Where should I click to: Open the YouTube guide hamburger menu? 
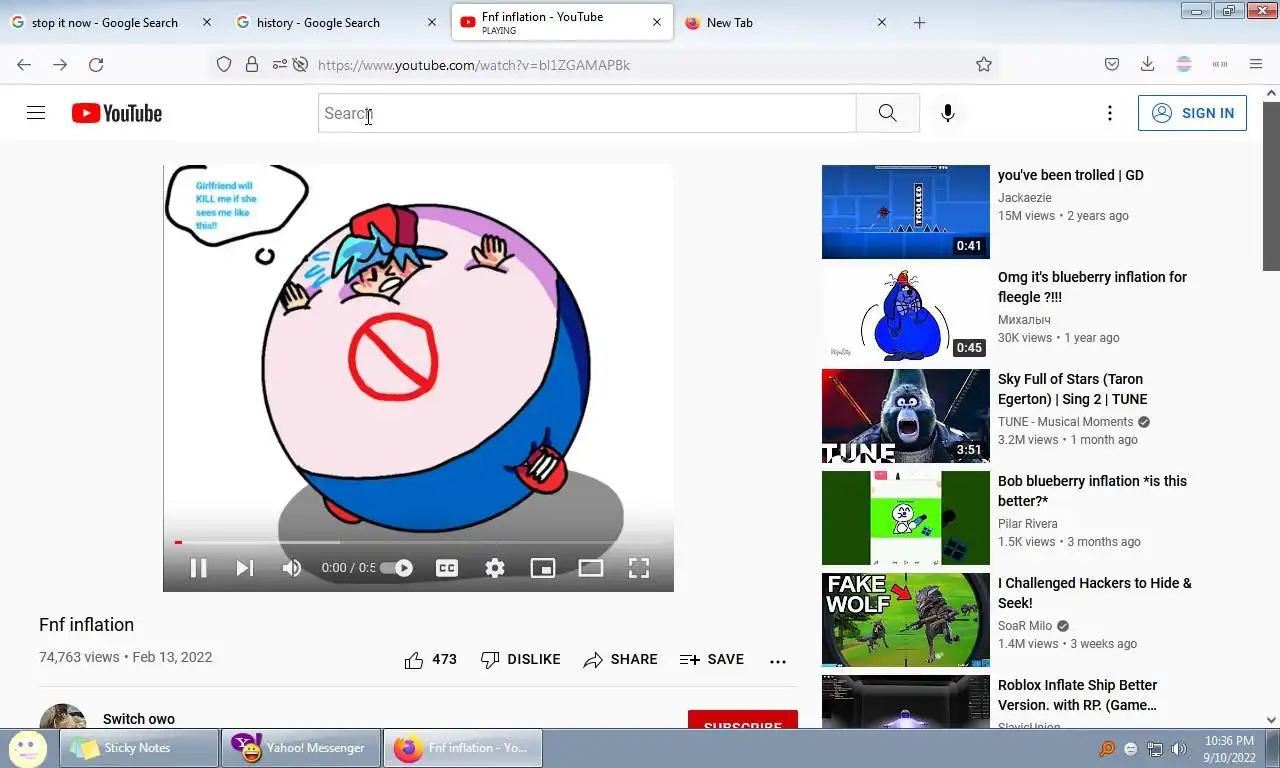(36, 113)
